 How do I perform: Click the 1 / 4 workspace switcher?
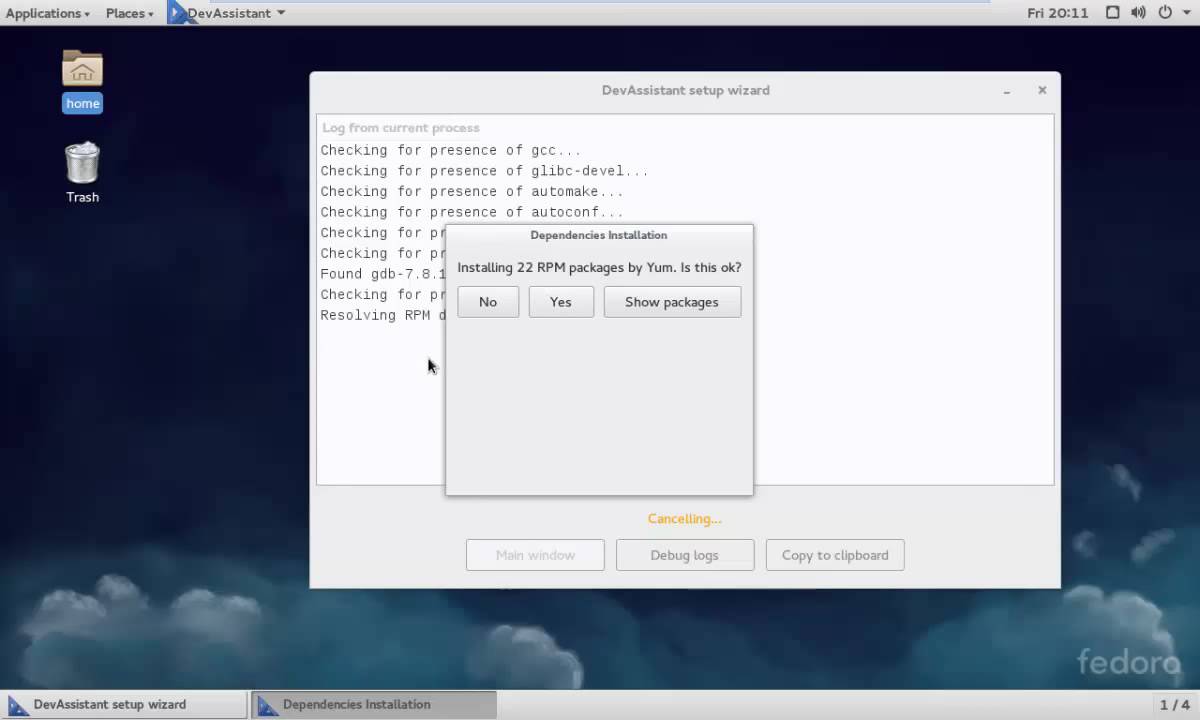pos(1174,705)
